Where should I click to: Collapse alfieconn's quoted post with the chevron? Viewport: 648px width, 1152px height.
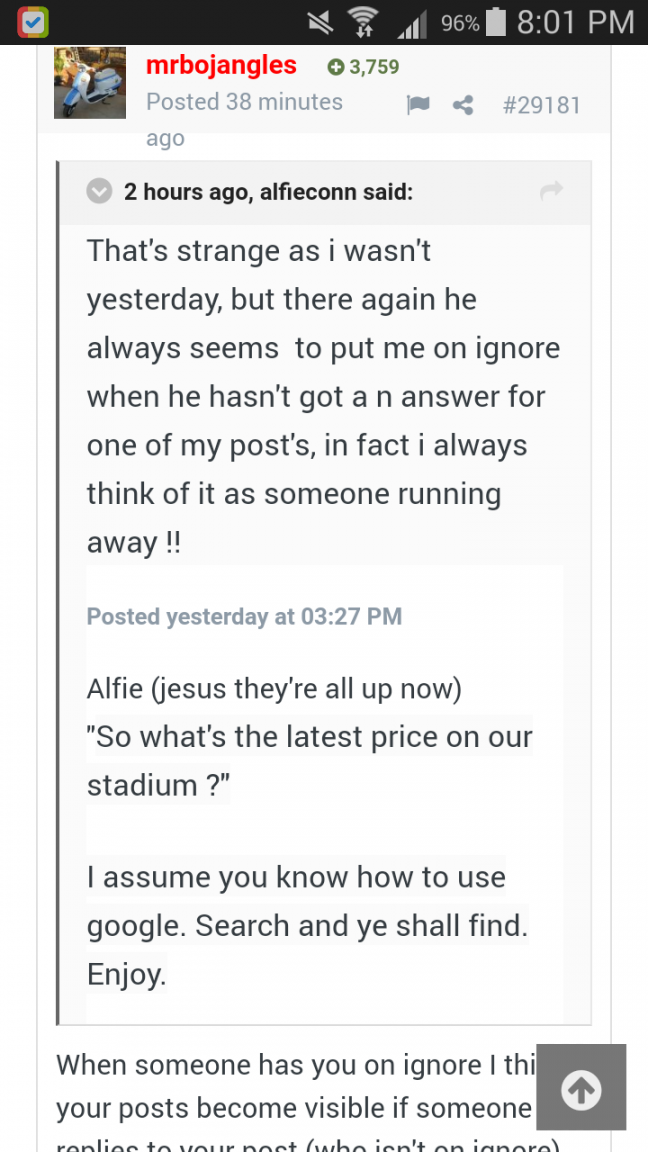click(x=99, y=192)
